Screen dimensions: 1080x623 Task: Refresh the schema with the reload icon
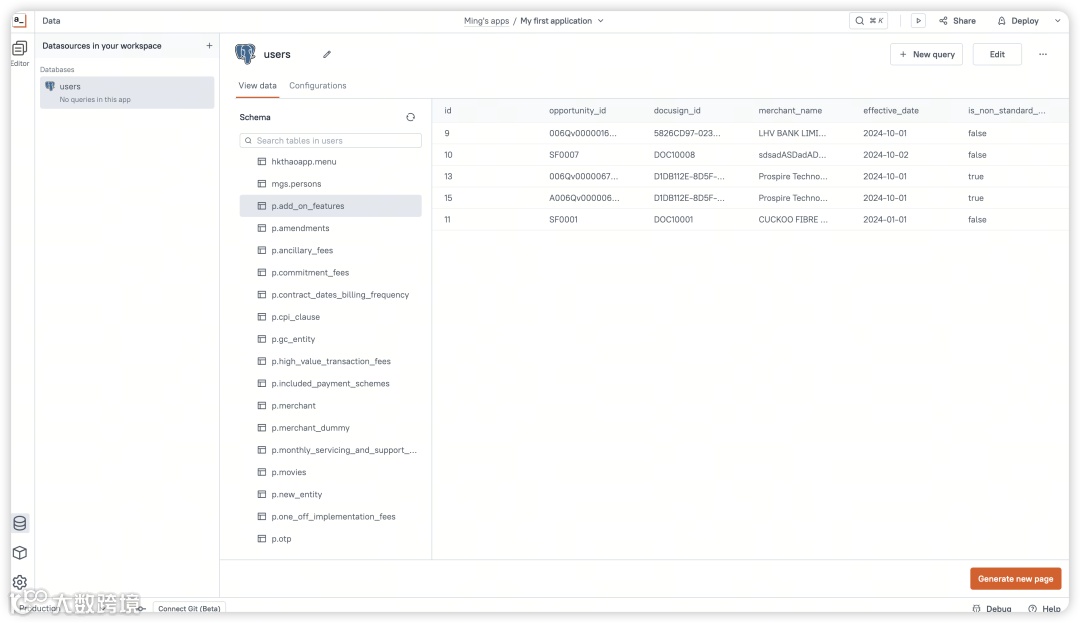411,117
